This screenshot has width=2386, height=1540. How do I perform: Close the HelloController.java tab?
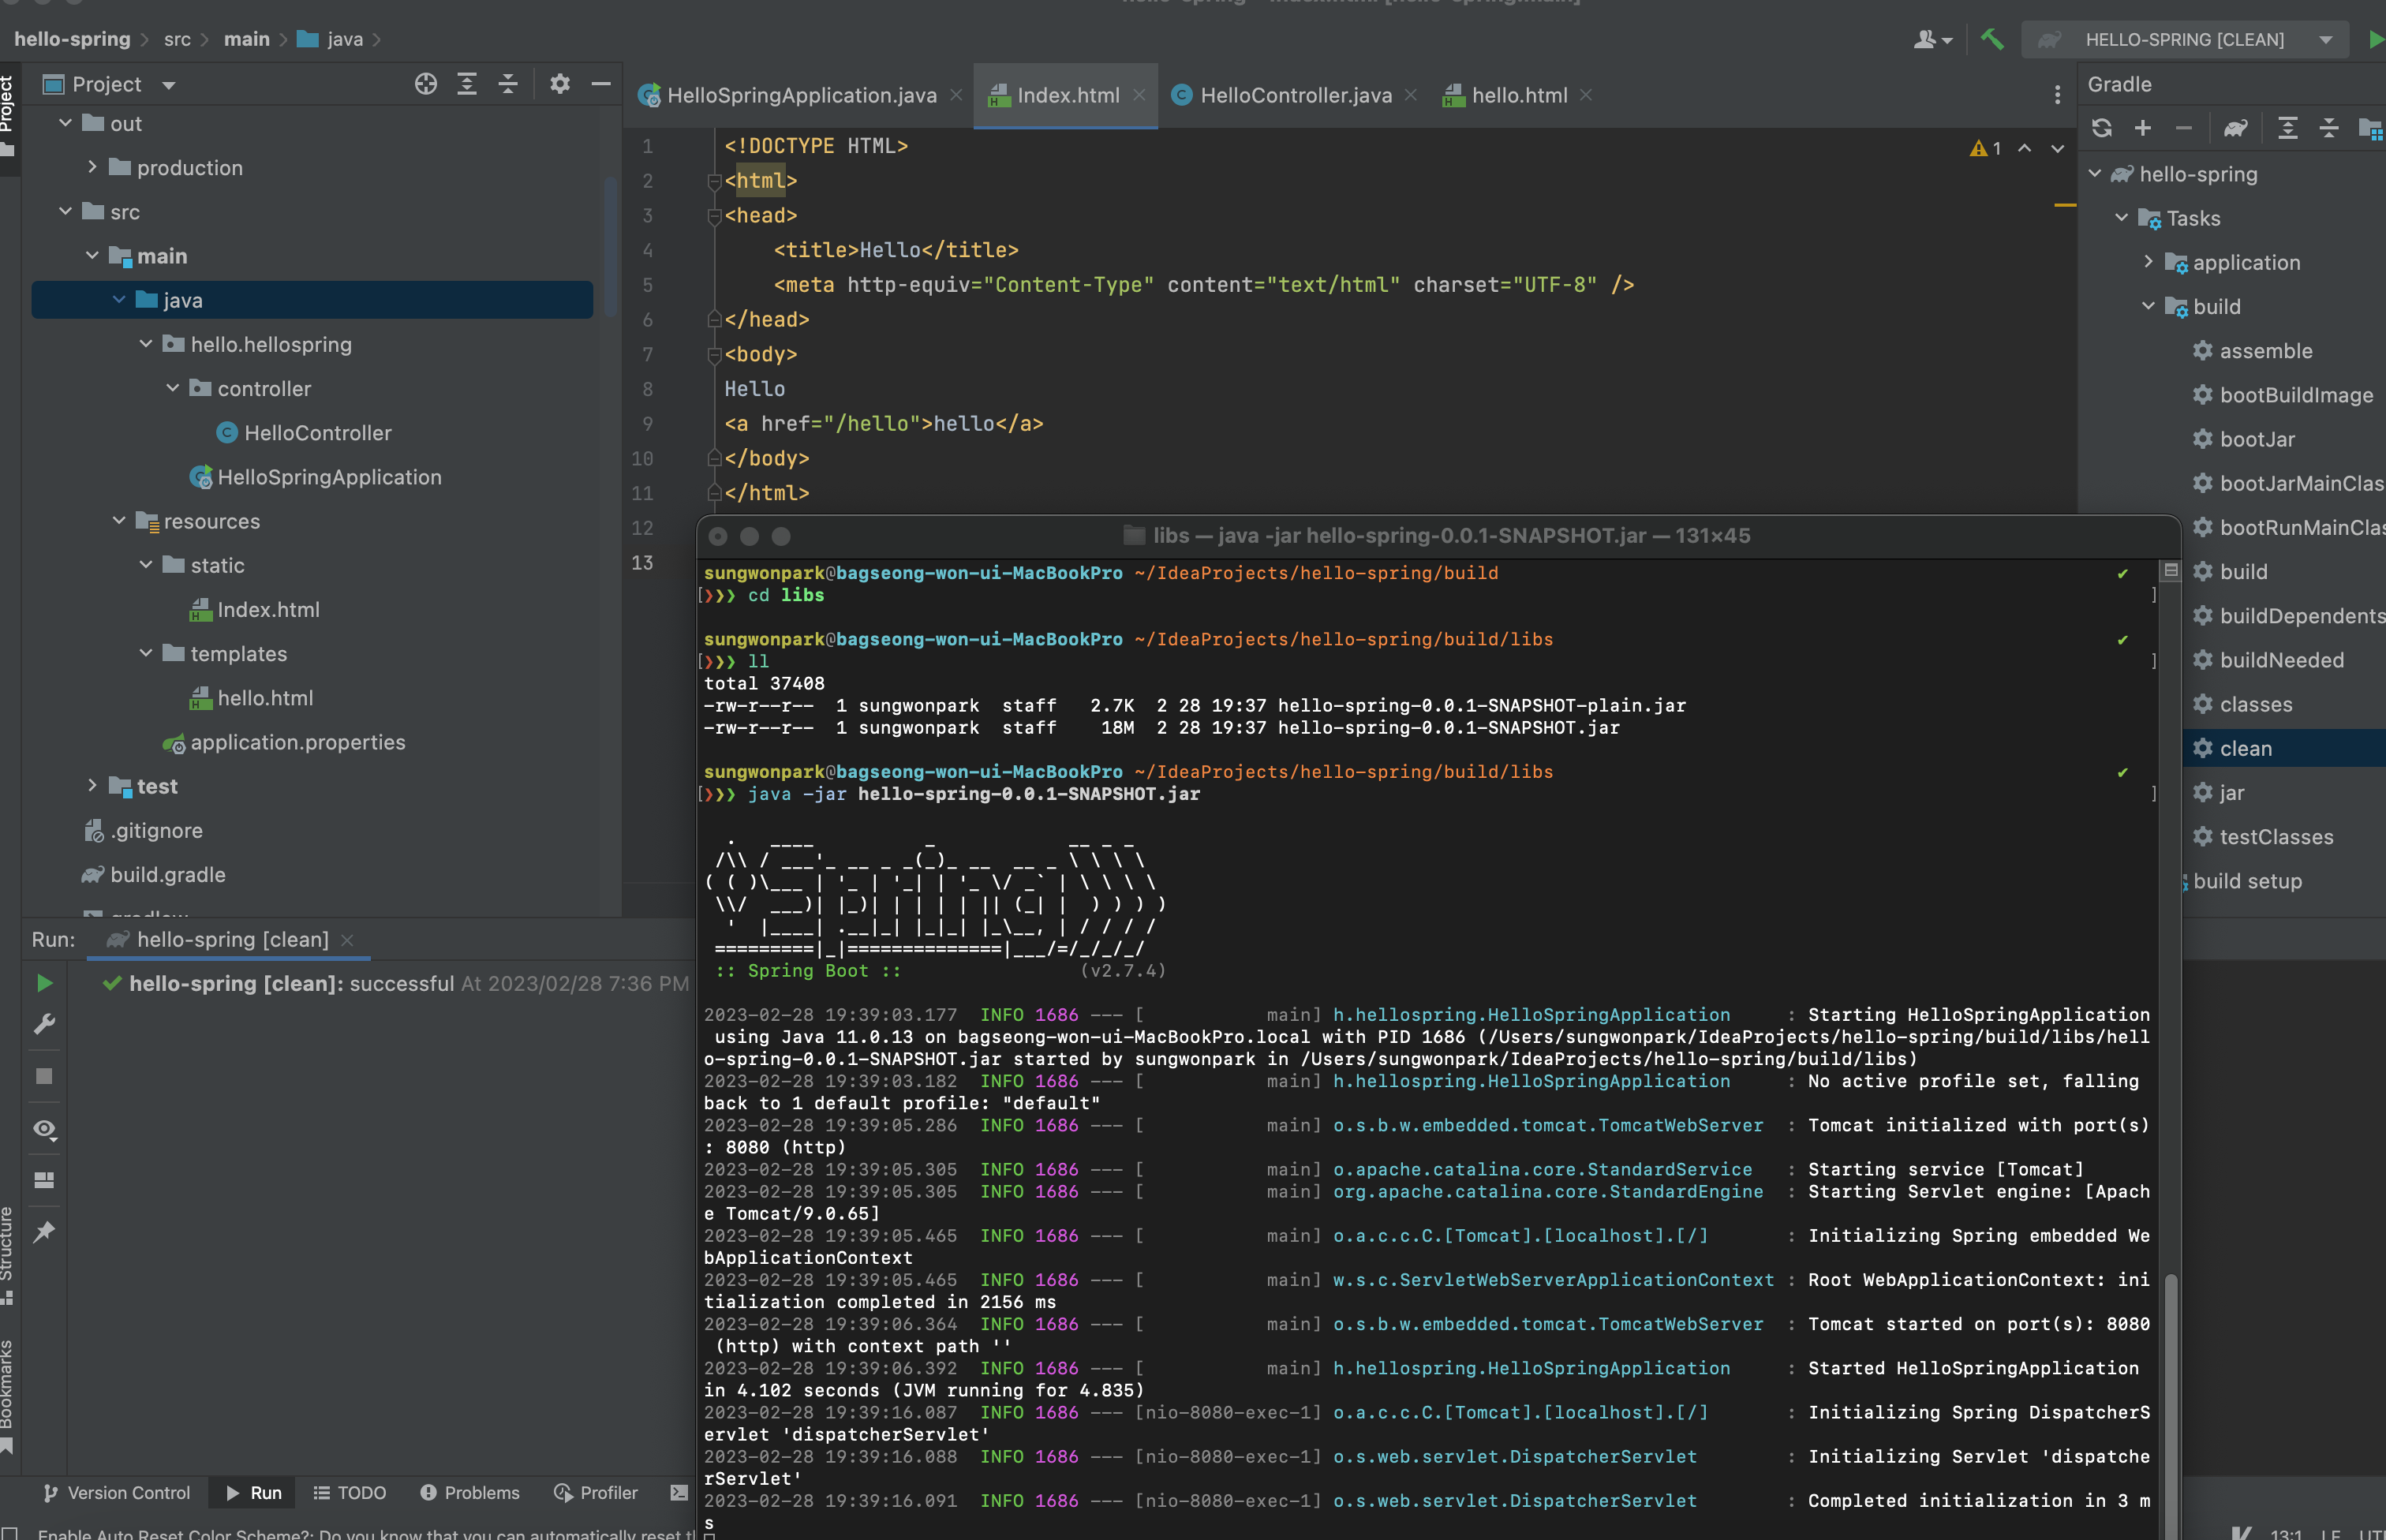tap(1411, 95)
